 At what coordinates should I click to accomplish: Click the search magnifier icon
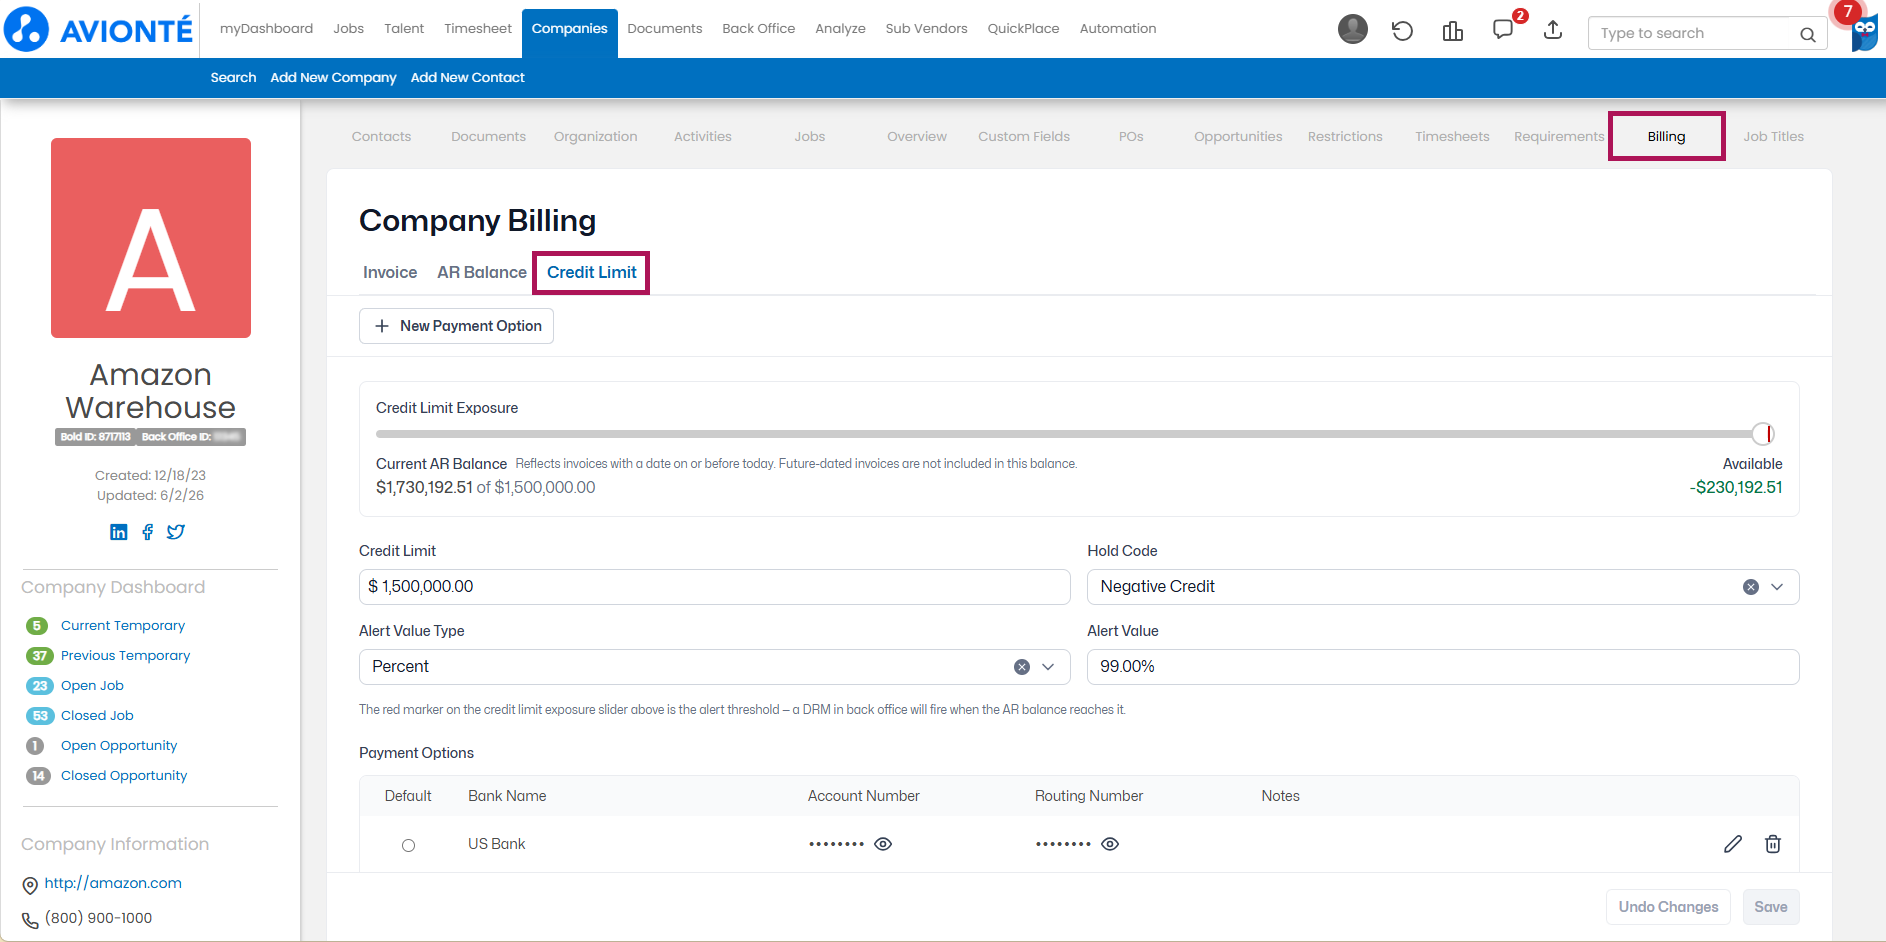pyautogui.click(x=1807, y=34)
